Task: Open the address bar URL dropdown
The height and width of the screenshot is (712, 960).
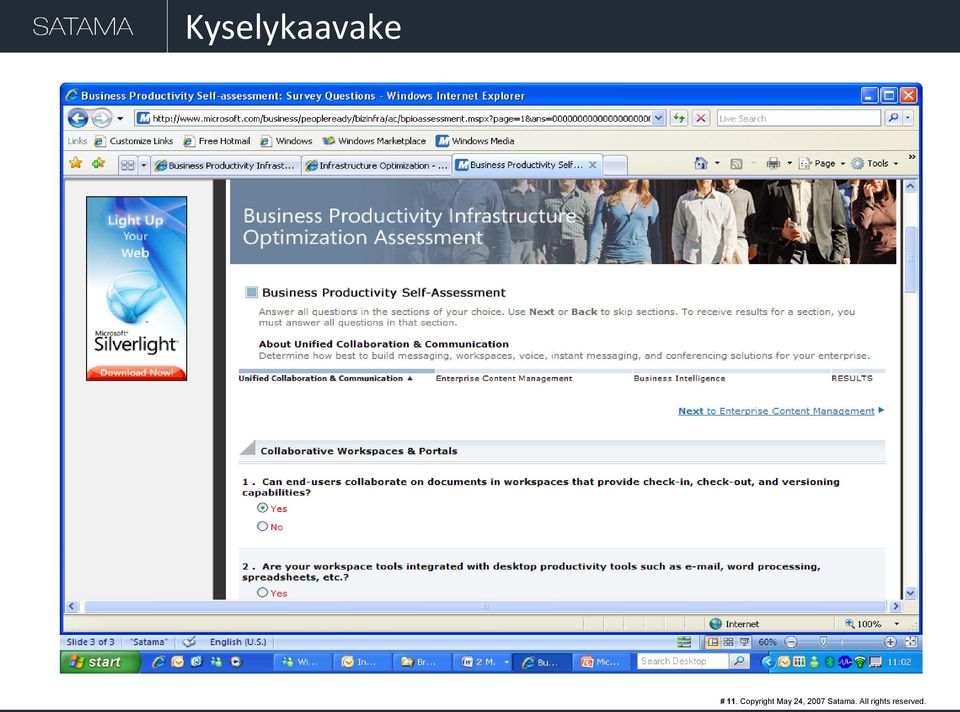Action: (658, 118)
